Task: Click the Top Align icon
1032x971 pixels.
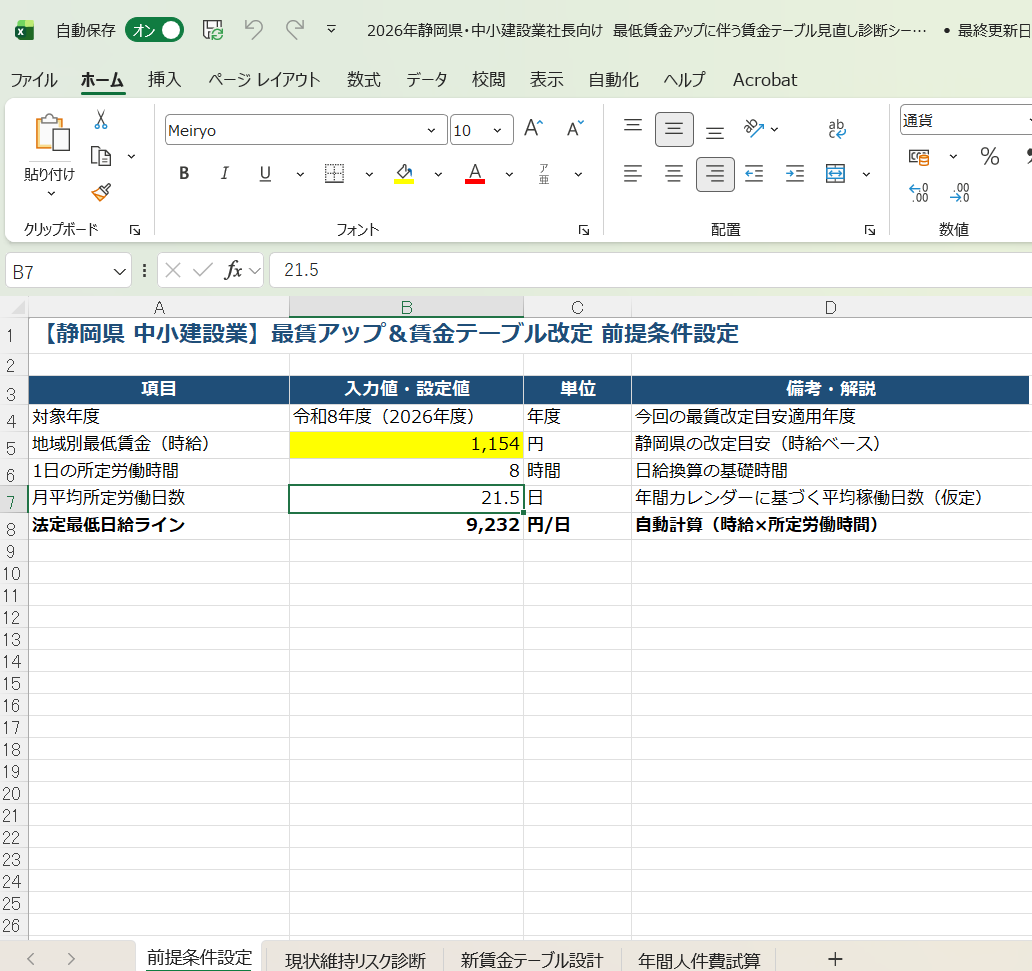Action: tap(633, 126)
